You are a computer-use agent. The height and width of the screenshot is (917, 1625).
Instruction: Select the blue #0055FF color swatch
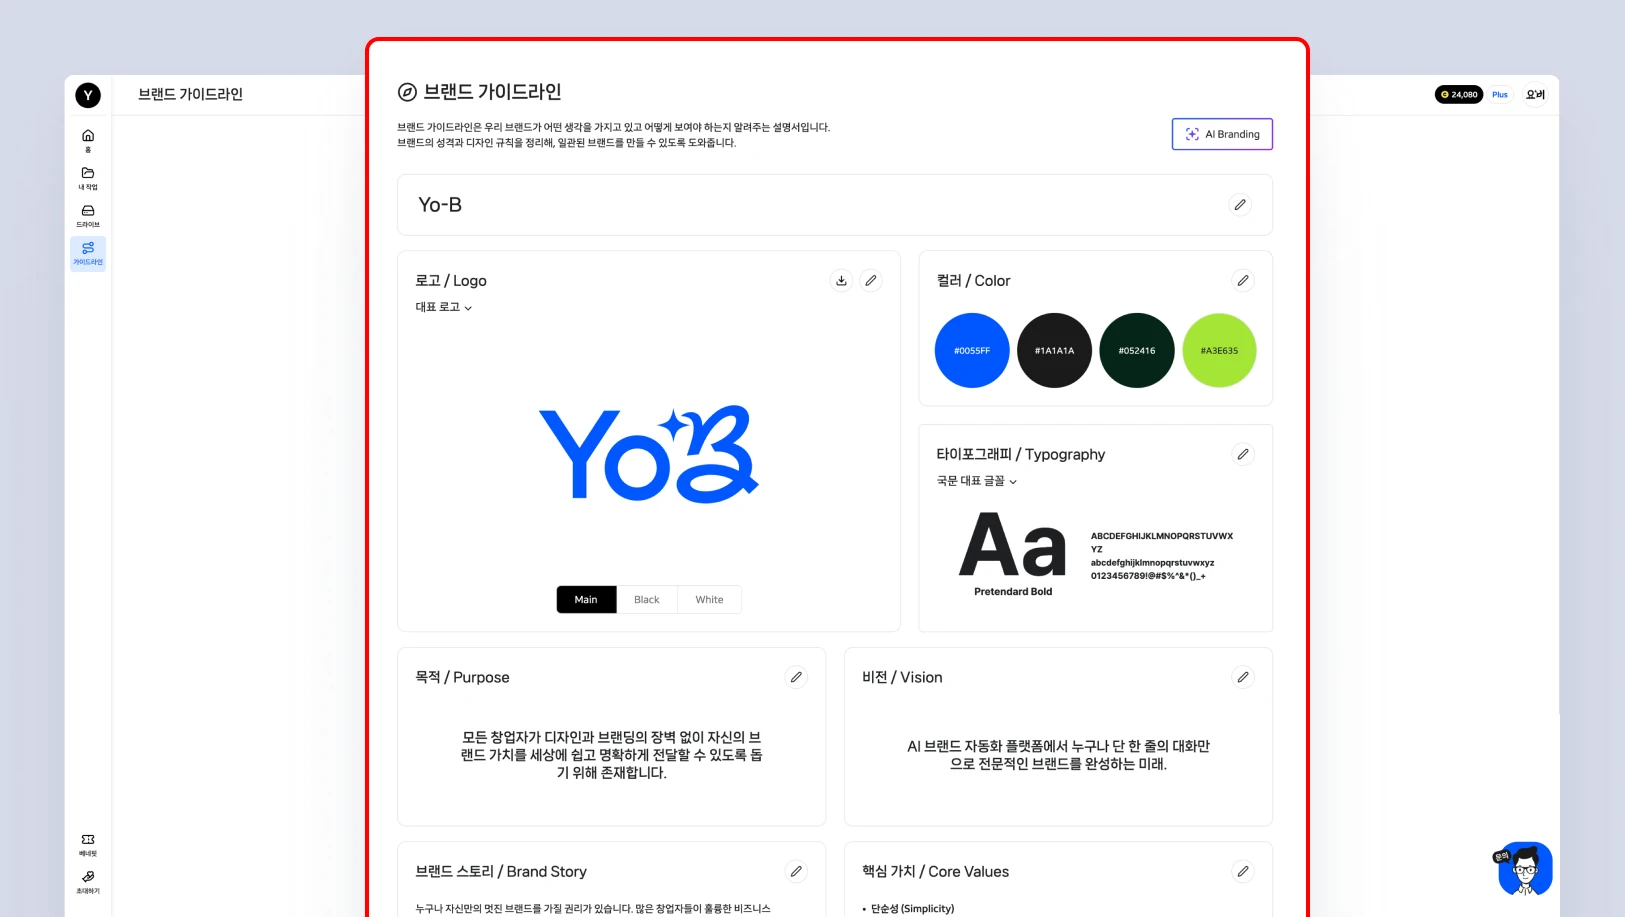click(x=972, y=351)
